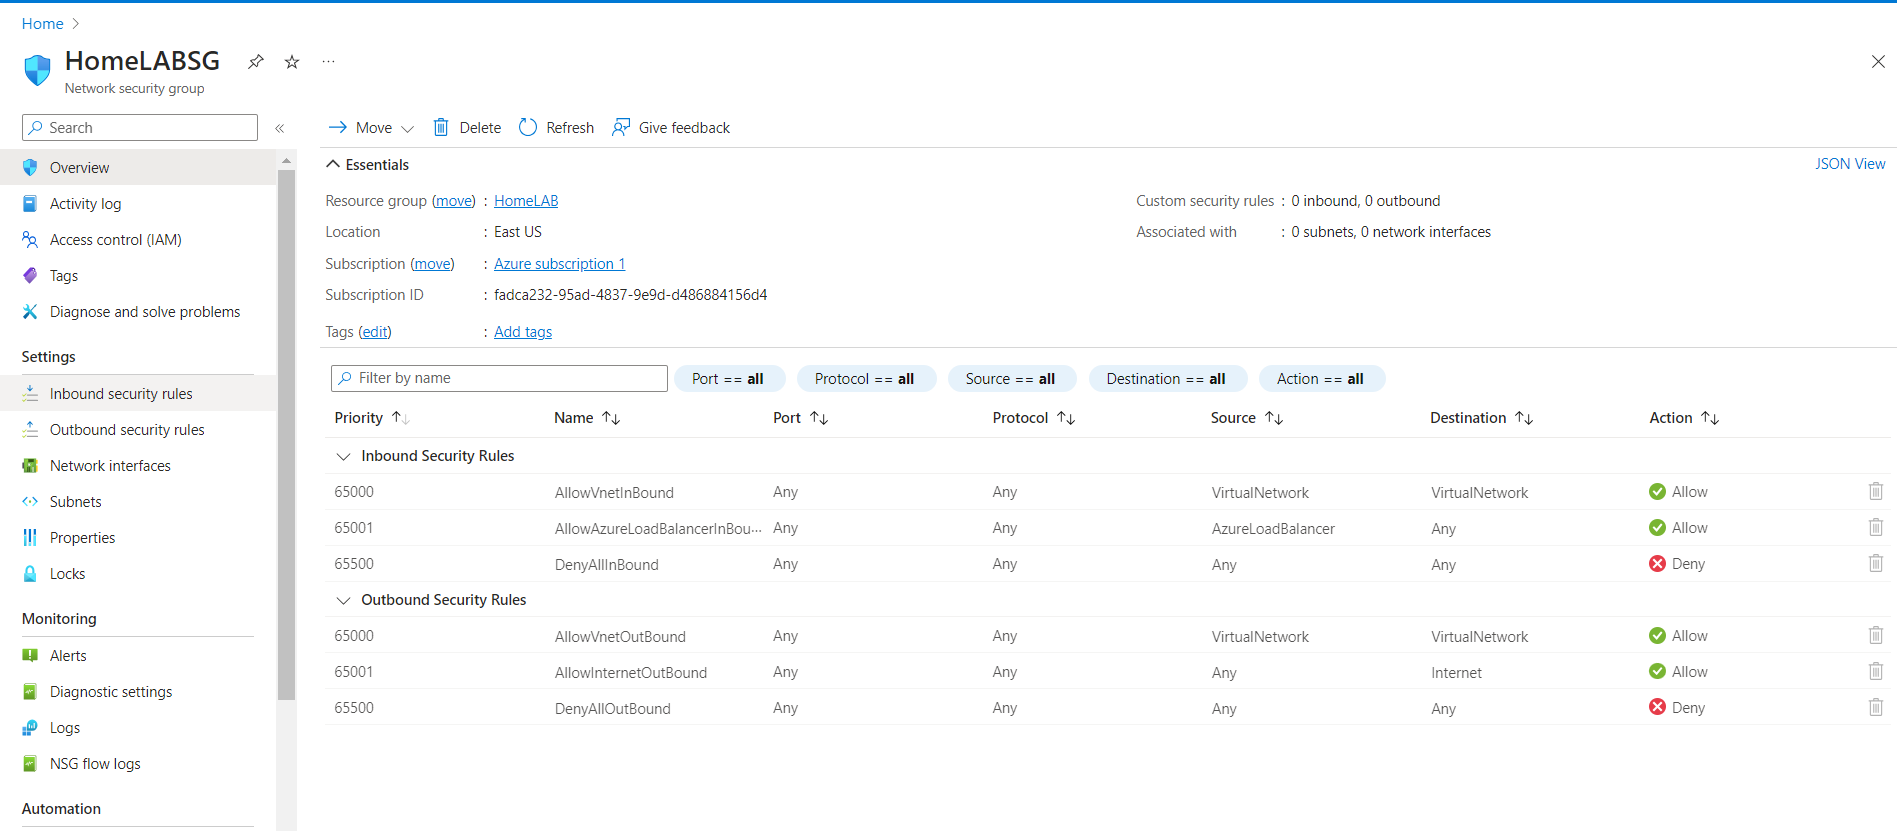Open Locks page
1897x831 pixels.
(x=138, y=574)
